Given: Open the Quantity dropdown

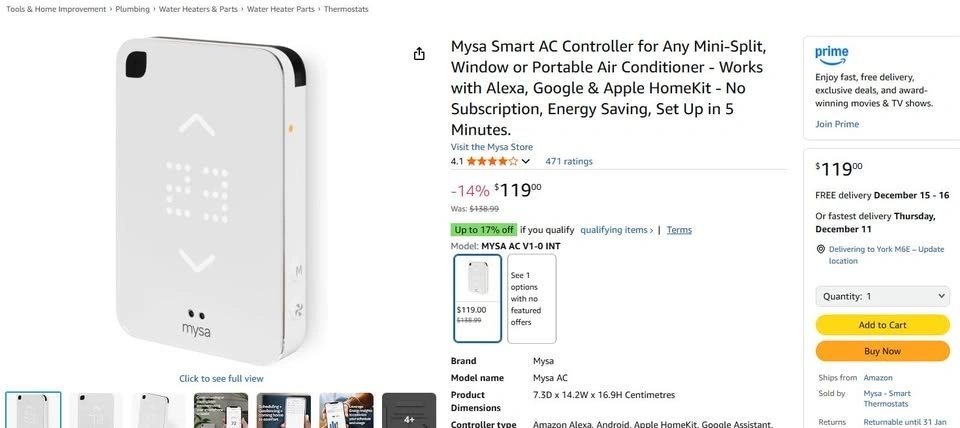Looking at the screenshot, I should point(882,296).
